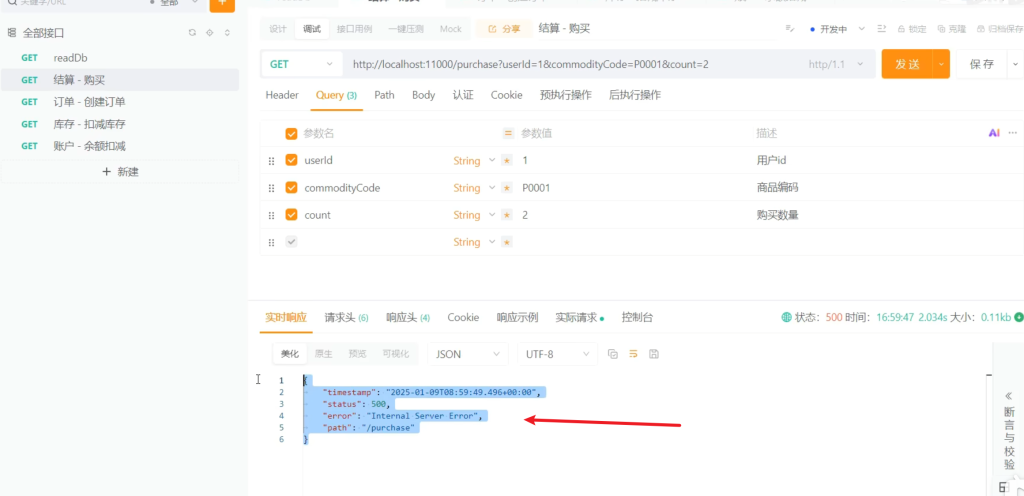This screenshot has width=1024, height=496.
Task: Copy response body using the copy icon
Action: pos(613,354)
